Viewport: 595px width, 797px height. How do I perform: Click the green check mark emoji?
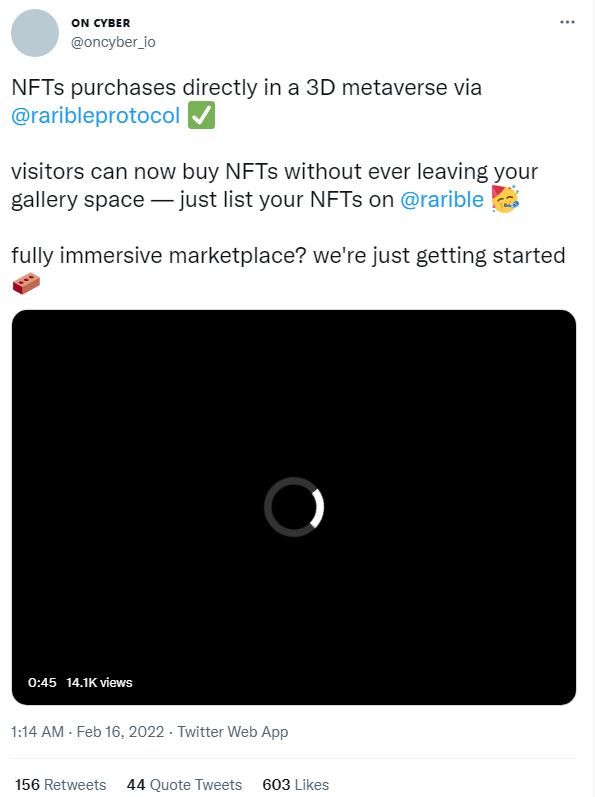pyautogui.click(x=201, y=115)
